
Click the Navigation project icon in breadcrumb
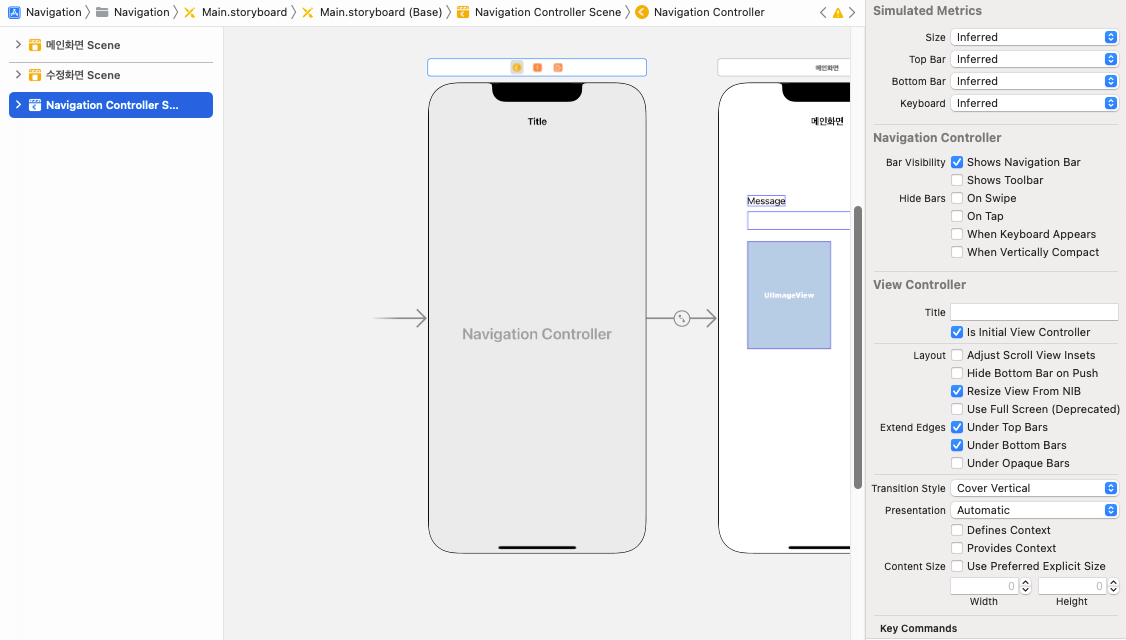[x=14, y=12]
